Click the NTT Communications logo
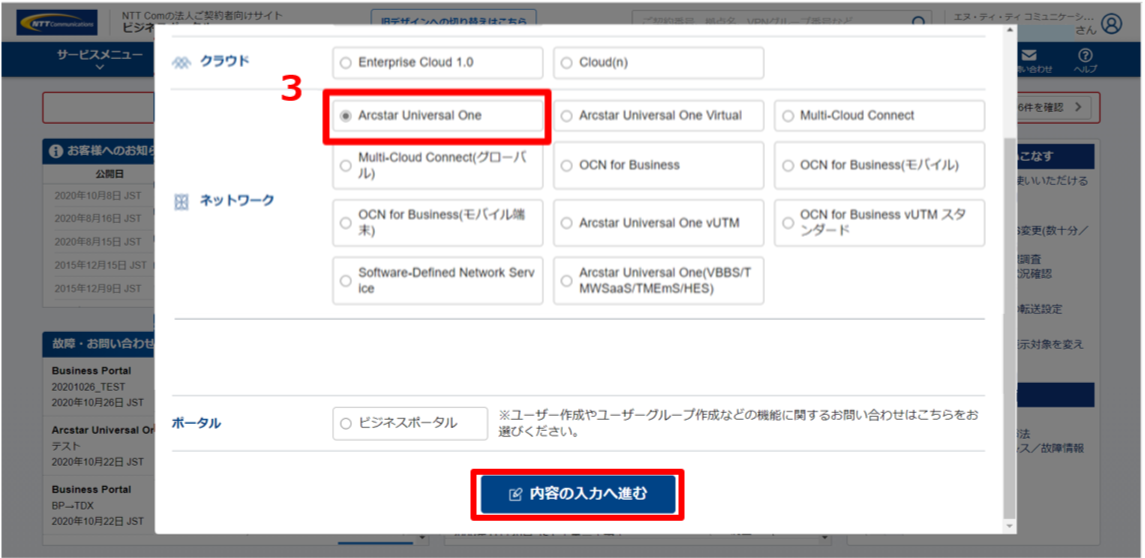The height and width of the screenshot is (558, 1145). tap(56, 22)
